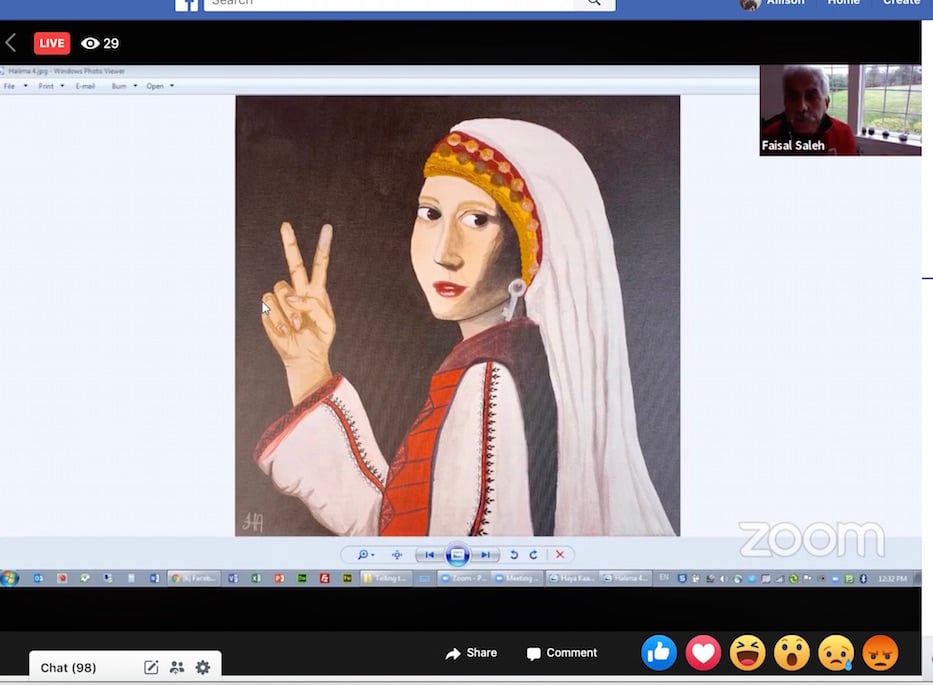
Task: Open the Telling taskbar folder window
Action: 386,578
